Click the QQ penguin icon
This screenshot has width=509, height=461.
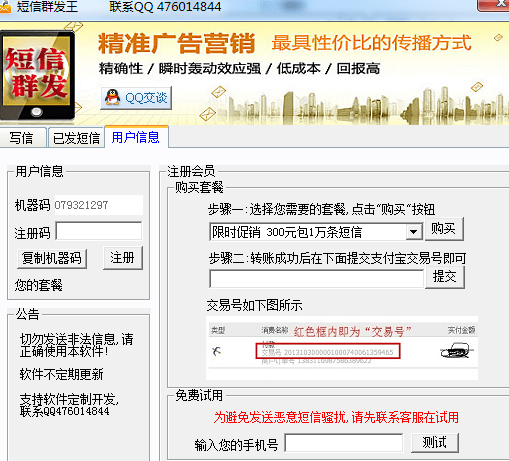pyautogui.click(x=112, y=98)
